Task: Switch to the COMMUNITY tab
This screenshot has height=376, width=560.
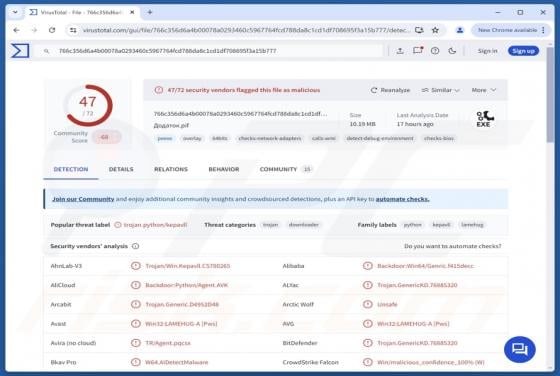Action: (x=285, y=169)
